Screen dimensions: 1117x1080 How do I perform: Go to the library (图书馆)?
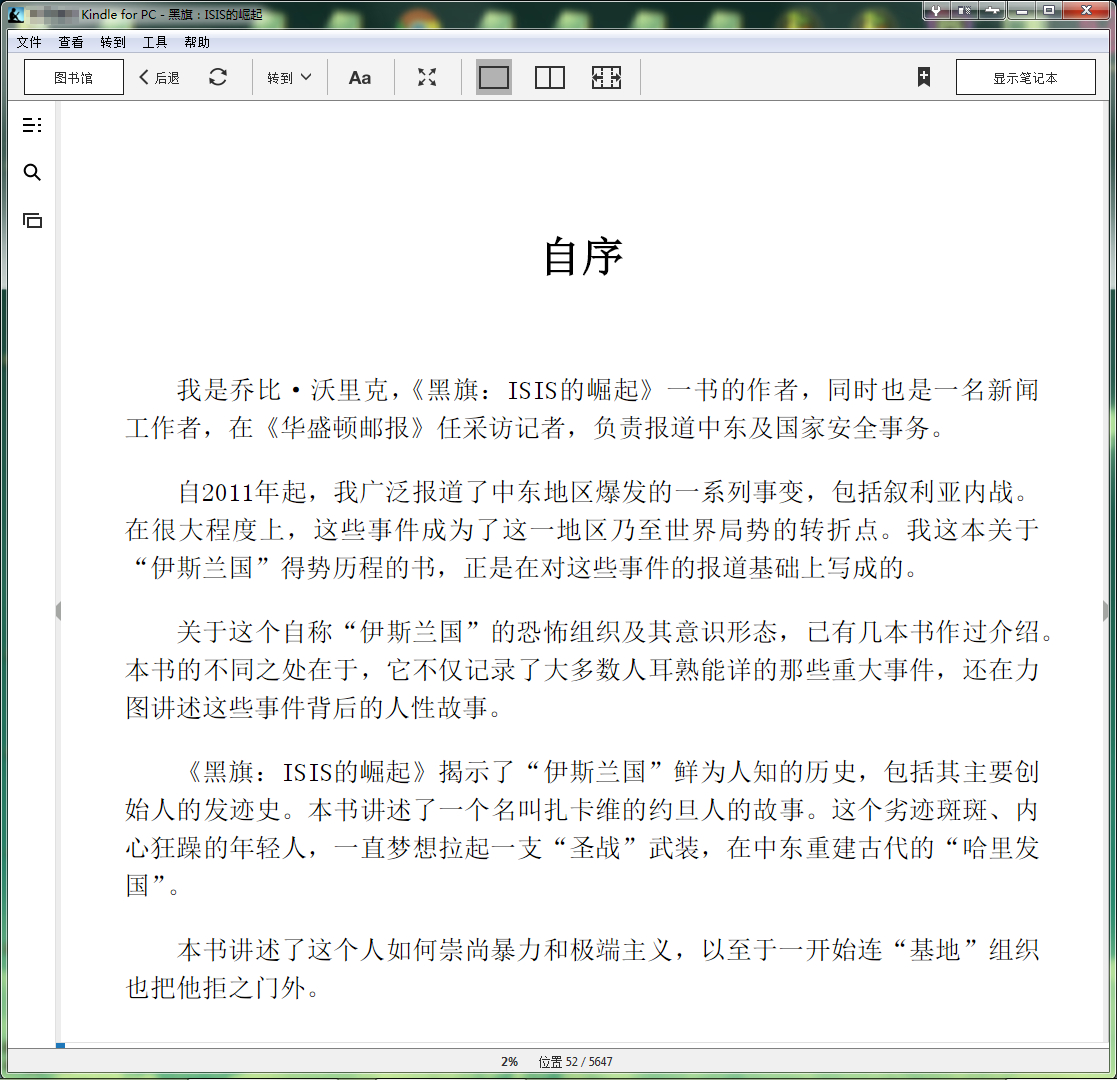click(x=73, y=77)
